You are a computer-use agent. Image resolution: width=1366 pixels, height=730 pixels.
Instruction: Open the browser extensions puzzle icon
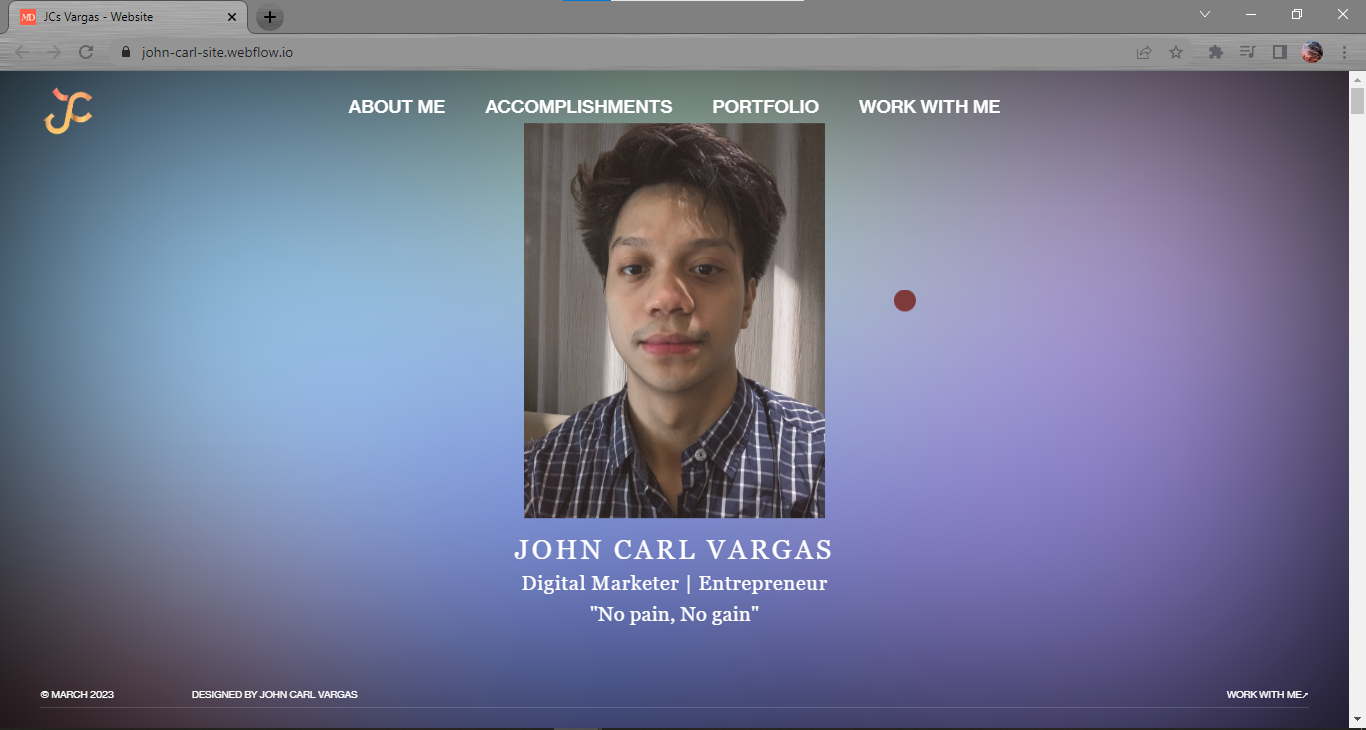click(x=1215, y=52)
